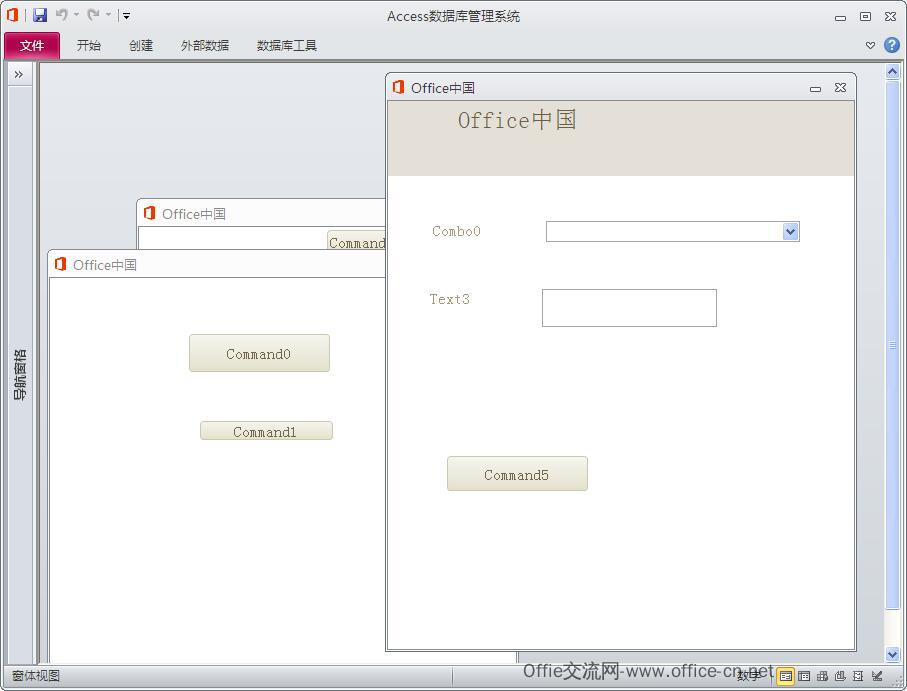907x691 pixels.
Task: Click the title bar text of the Command0 window
Action: pyautogui.click(x=105, y=265)
